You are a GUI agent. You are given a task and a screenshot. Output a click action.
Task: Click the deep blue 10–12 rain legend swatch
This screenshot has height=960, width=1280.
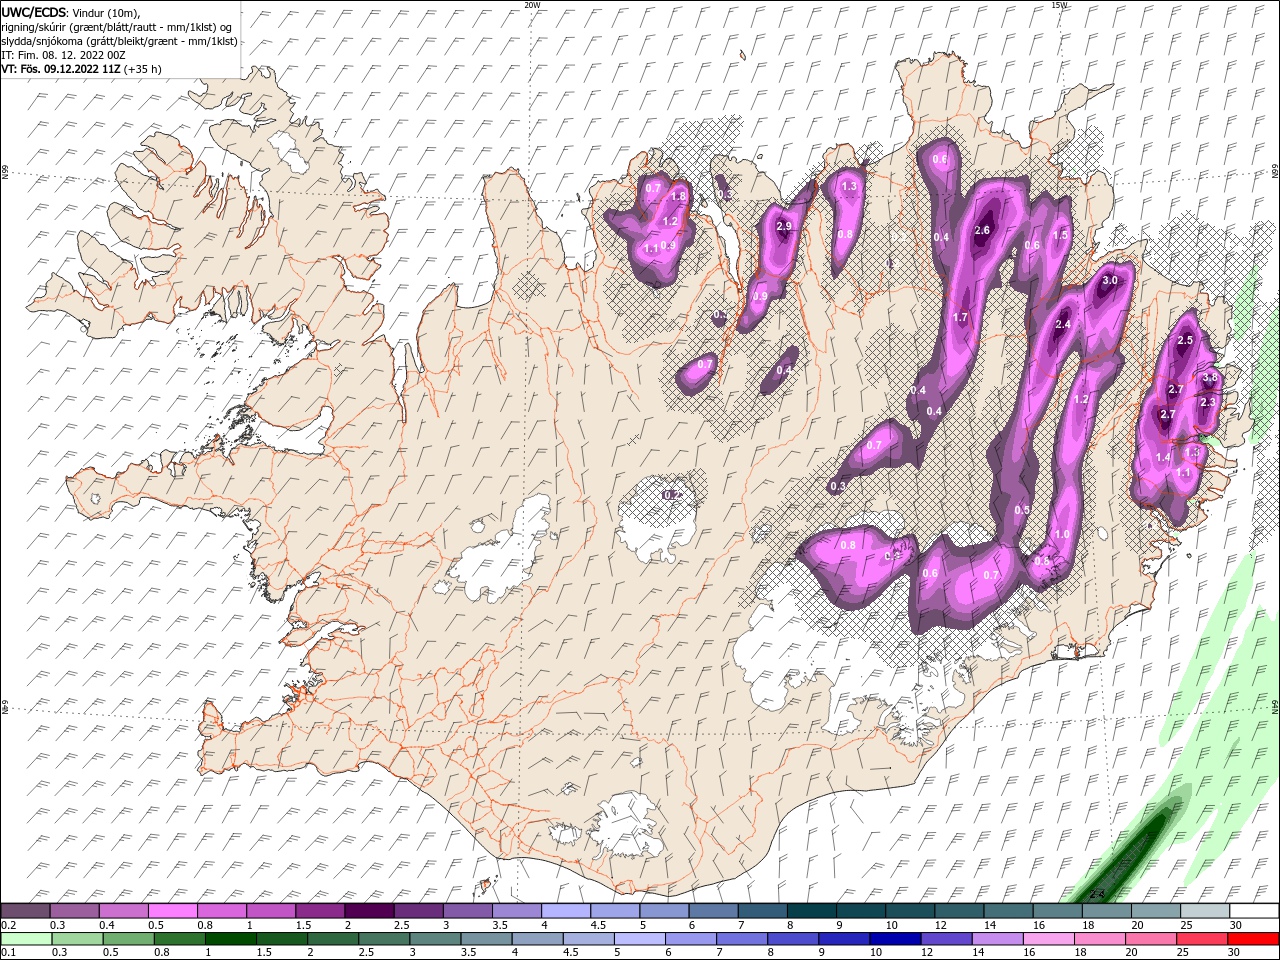pos(894,939)
